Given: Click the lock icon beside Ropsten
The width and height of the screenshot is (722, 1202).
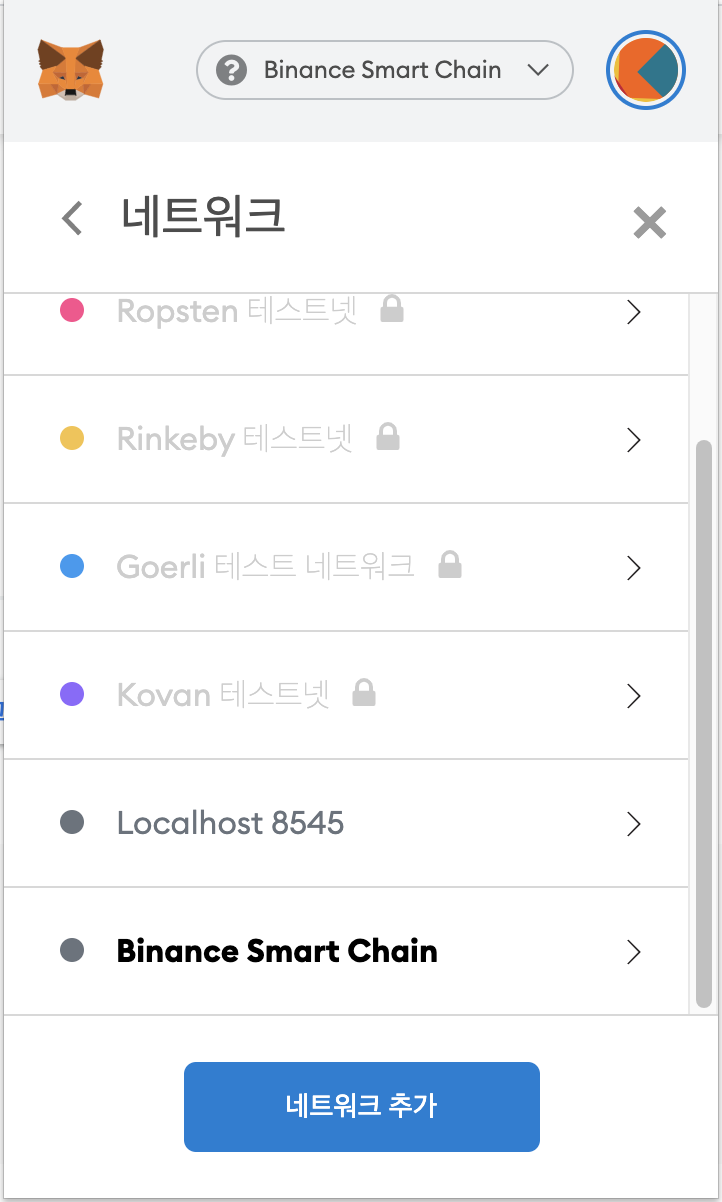Looking at the screenshot, I should pos(392,311).
